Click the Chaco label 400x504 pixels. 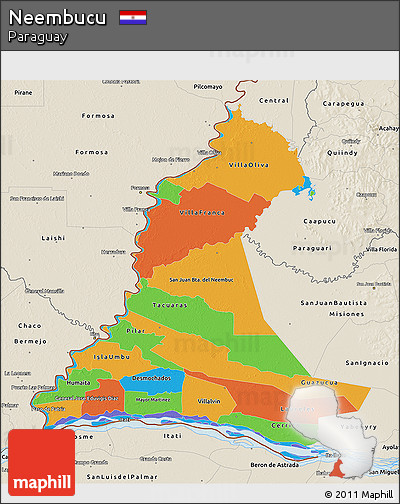[x=30, y=326]
